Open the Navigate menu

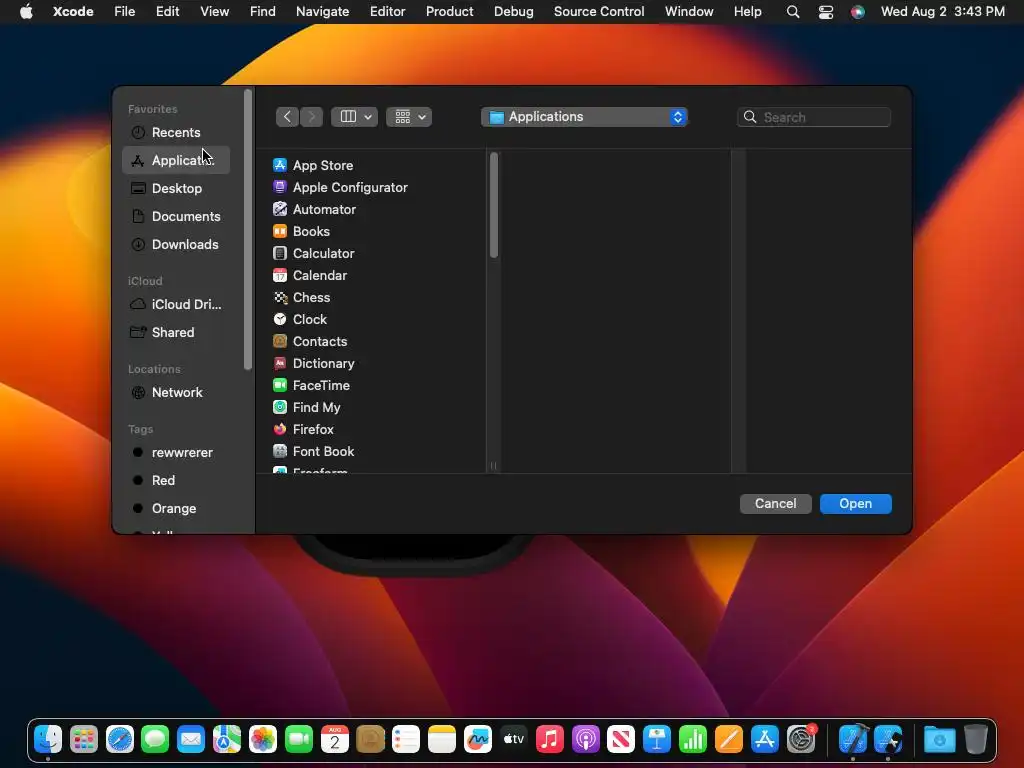click(x=323, y=12)
